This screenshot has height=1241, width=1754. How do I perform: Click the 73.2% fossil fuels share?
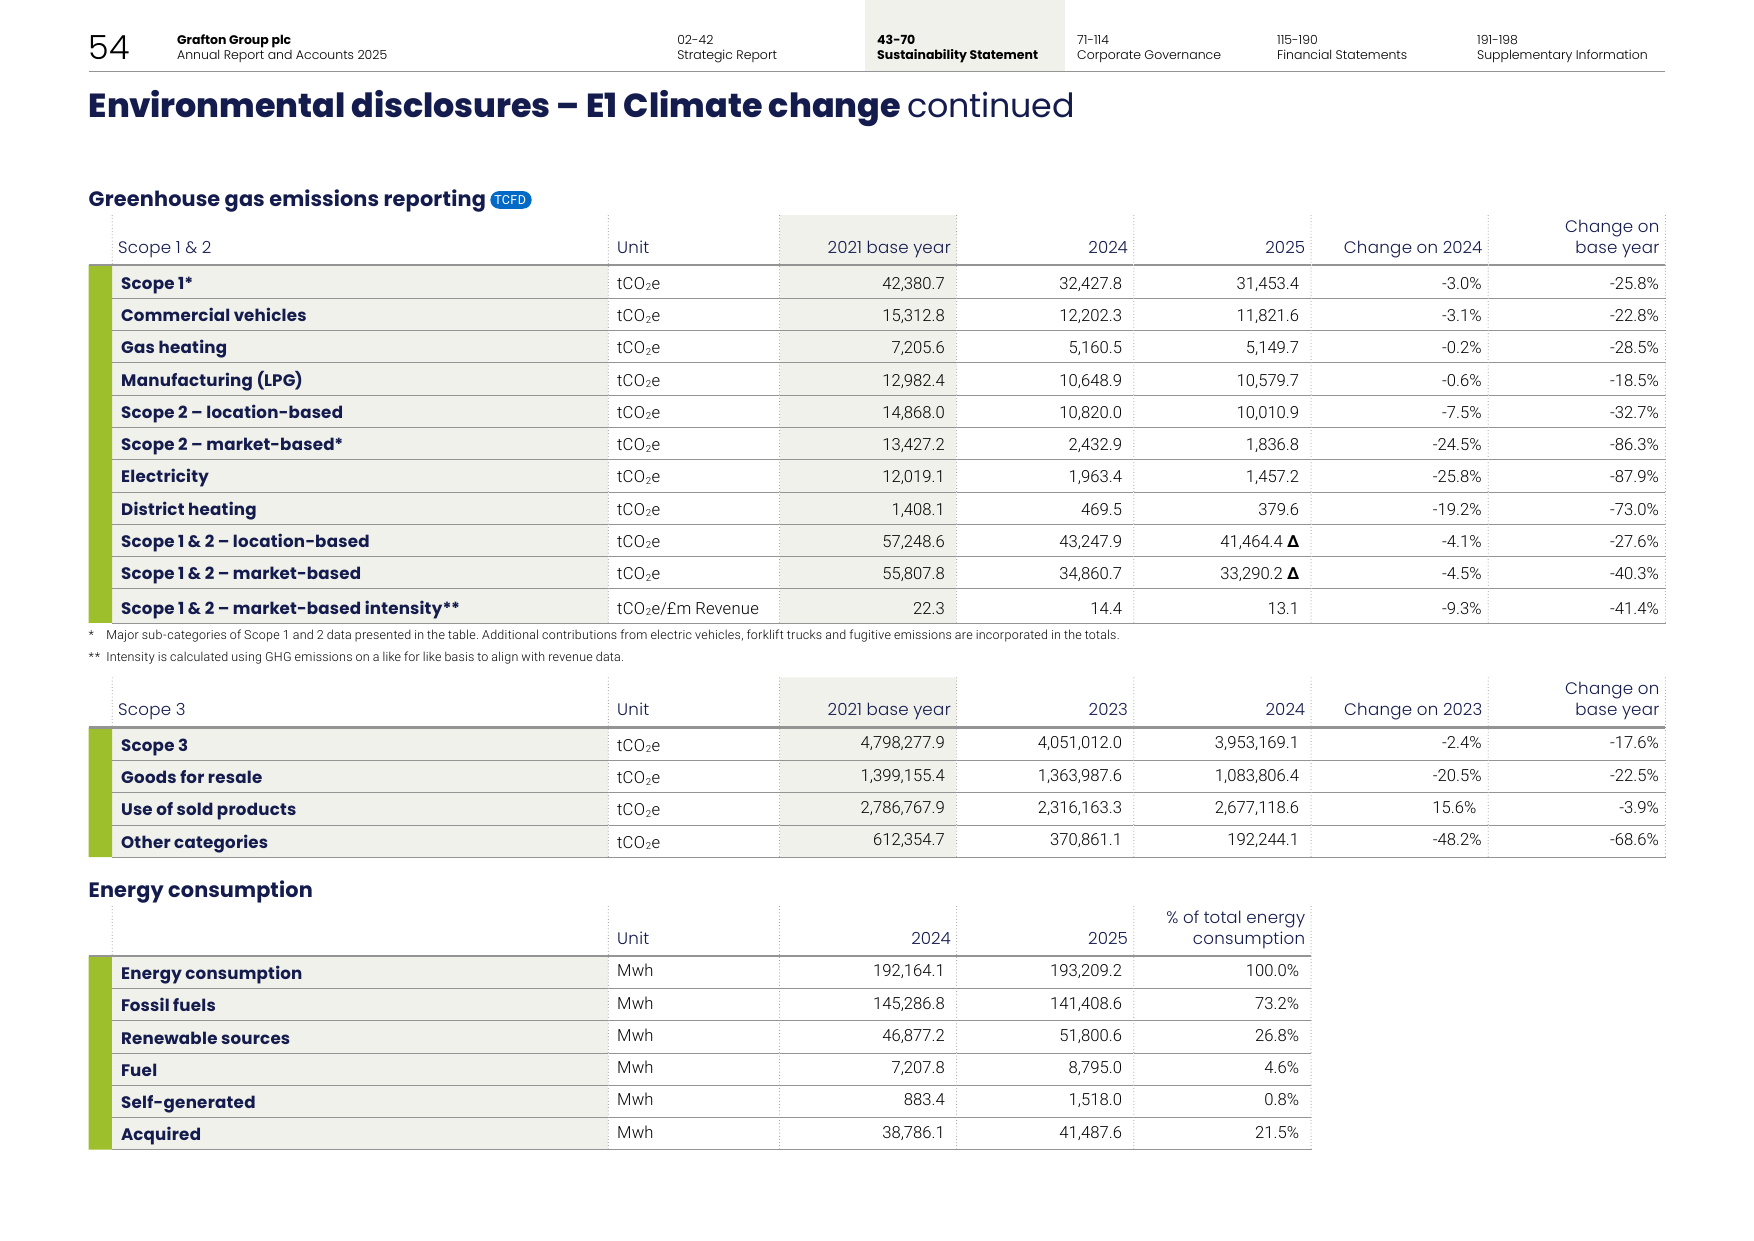click(1277, 1003)
